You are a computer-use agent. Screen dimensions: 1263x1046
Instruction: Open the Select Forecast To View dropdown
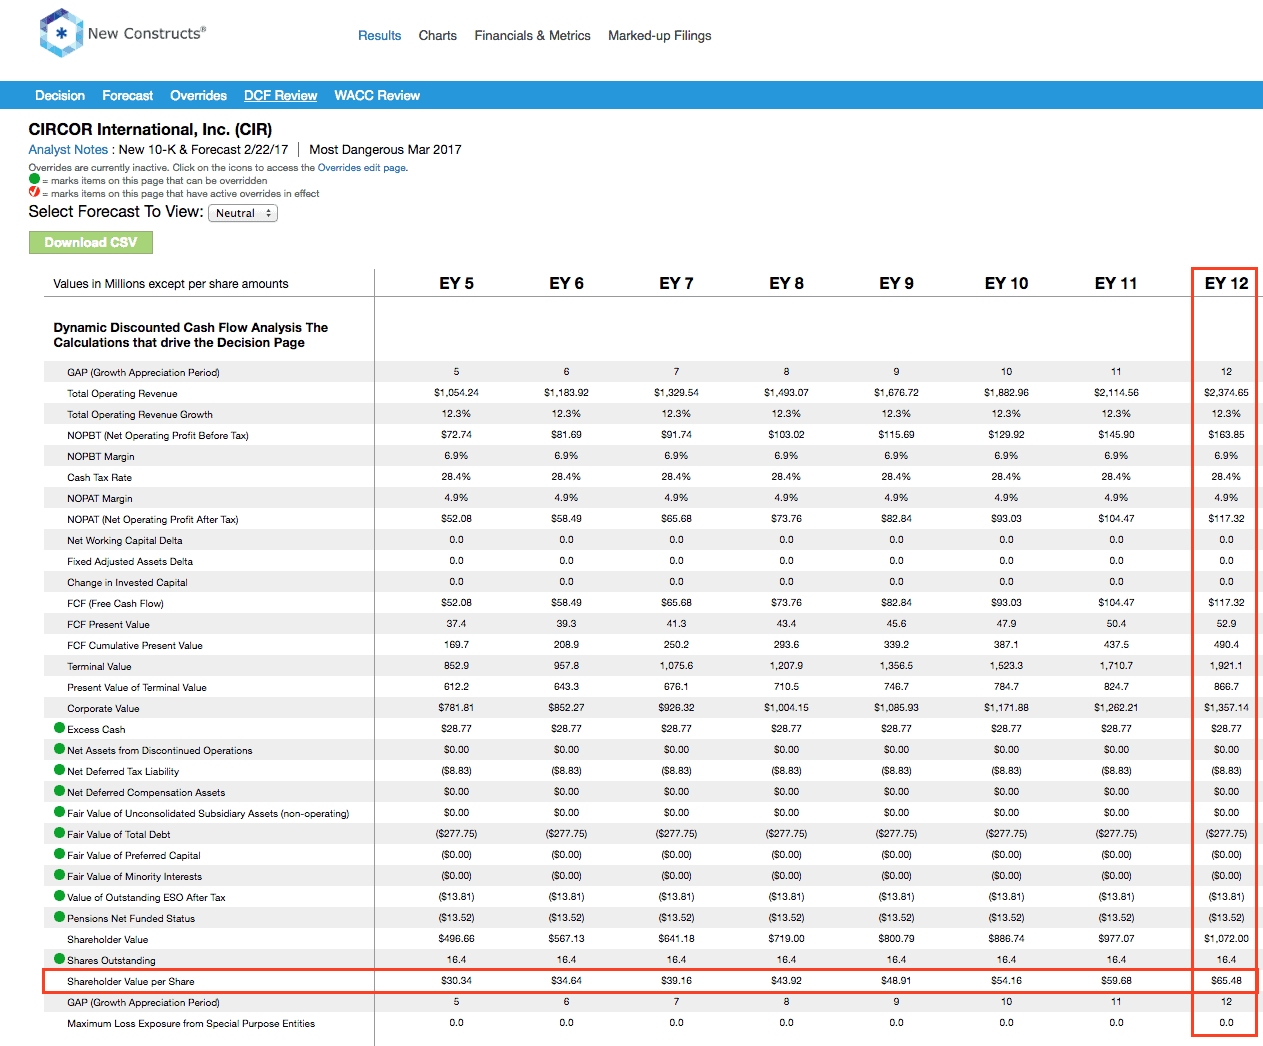coord(243,213)
